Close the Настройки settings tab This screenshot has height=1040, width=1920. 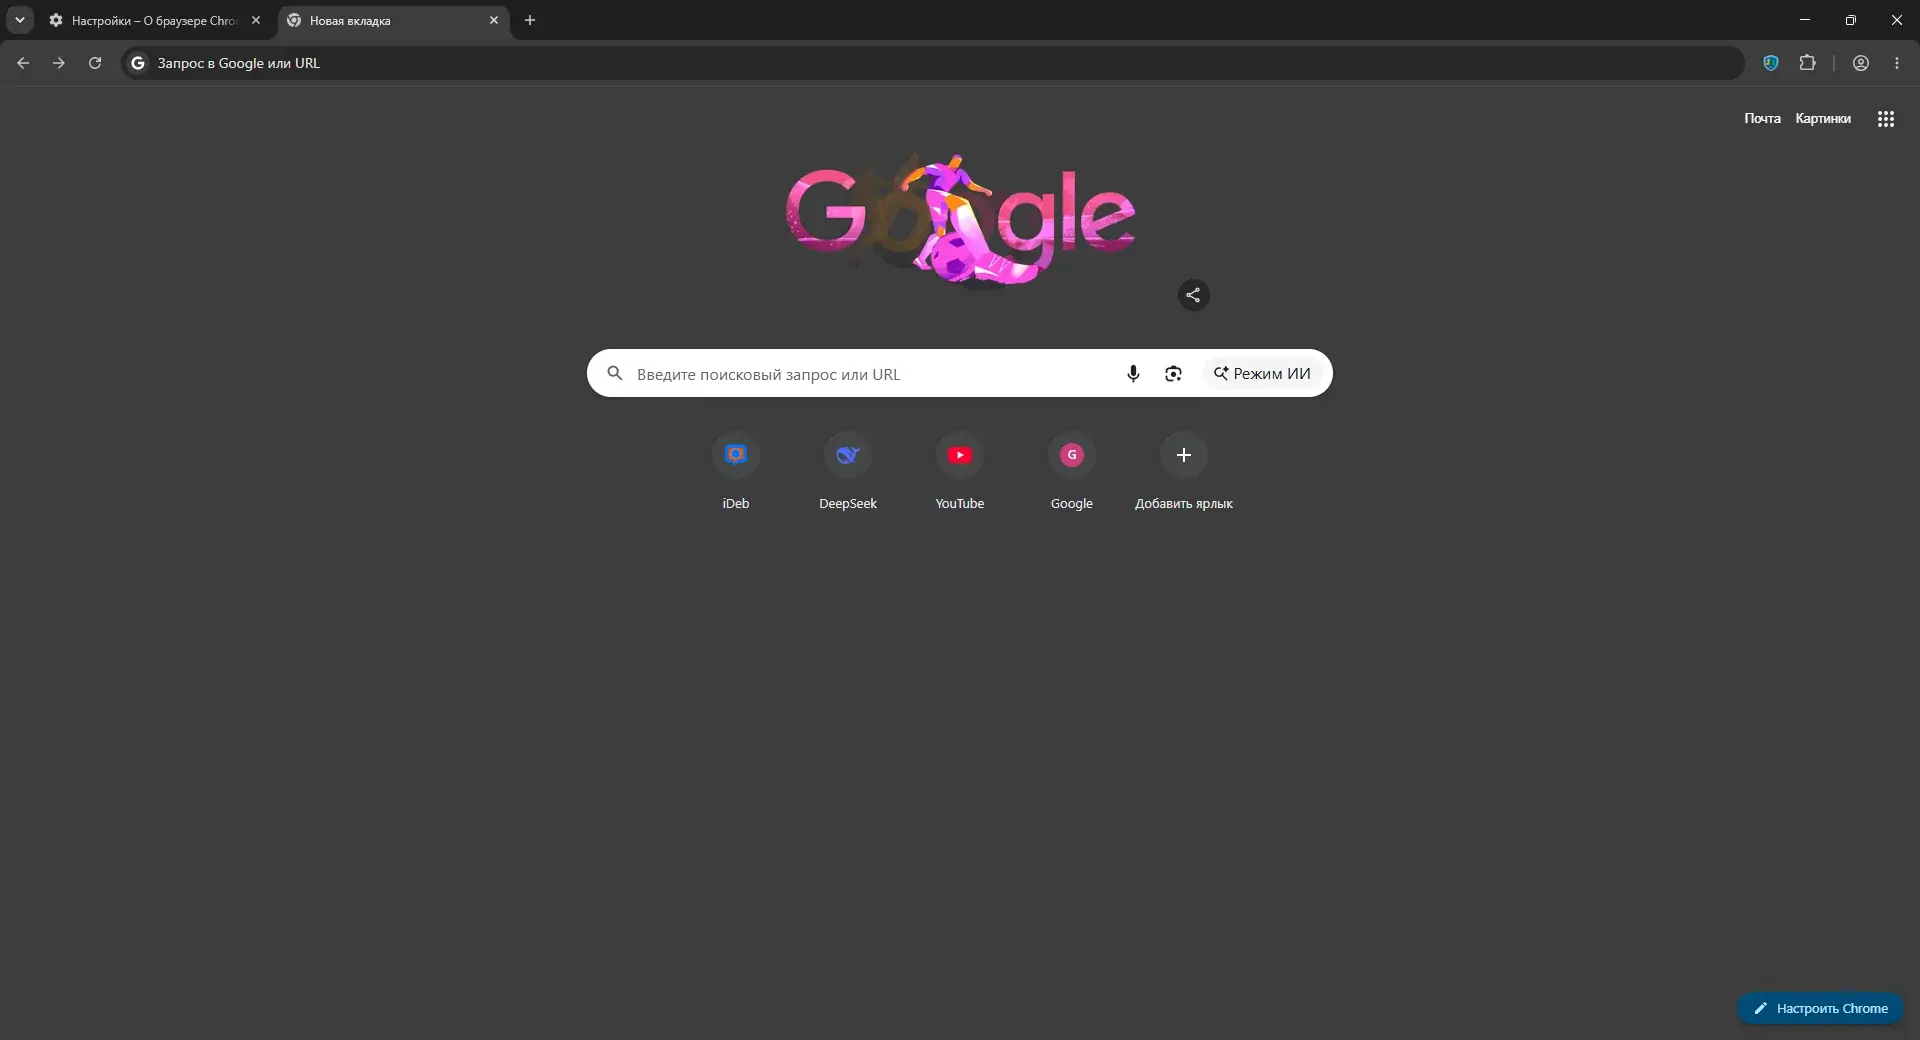tap(256, 20)
